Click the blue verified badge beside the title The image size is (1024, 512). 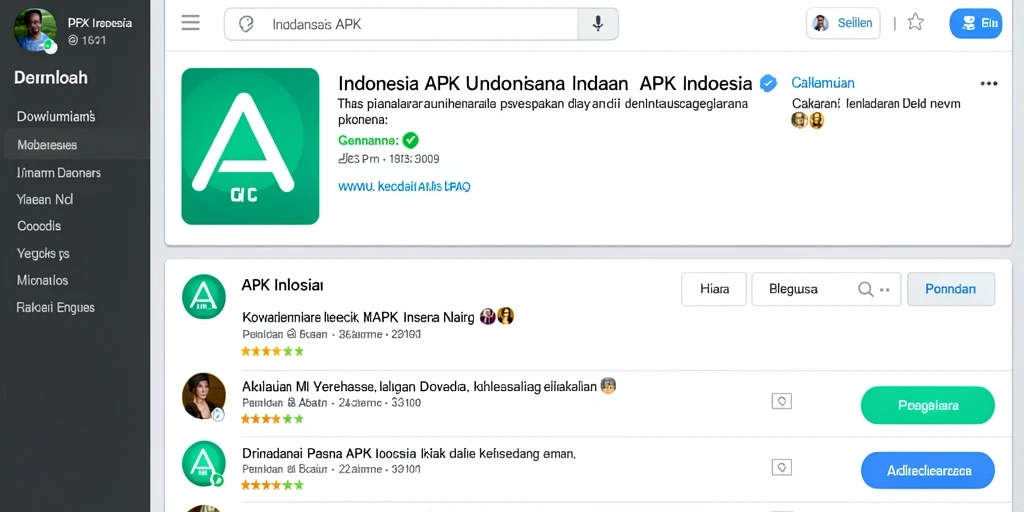pos(769,83)
